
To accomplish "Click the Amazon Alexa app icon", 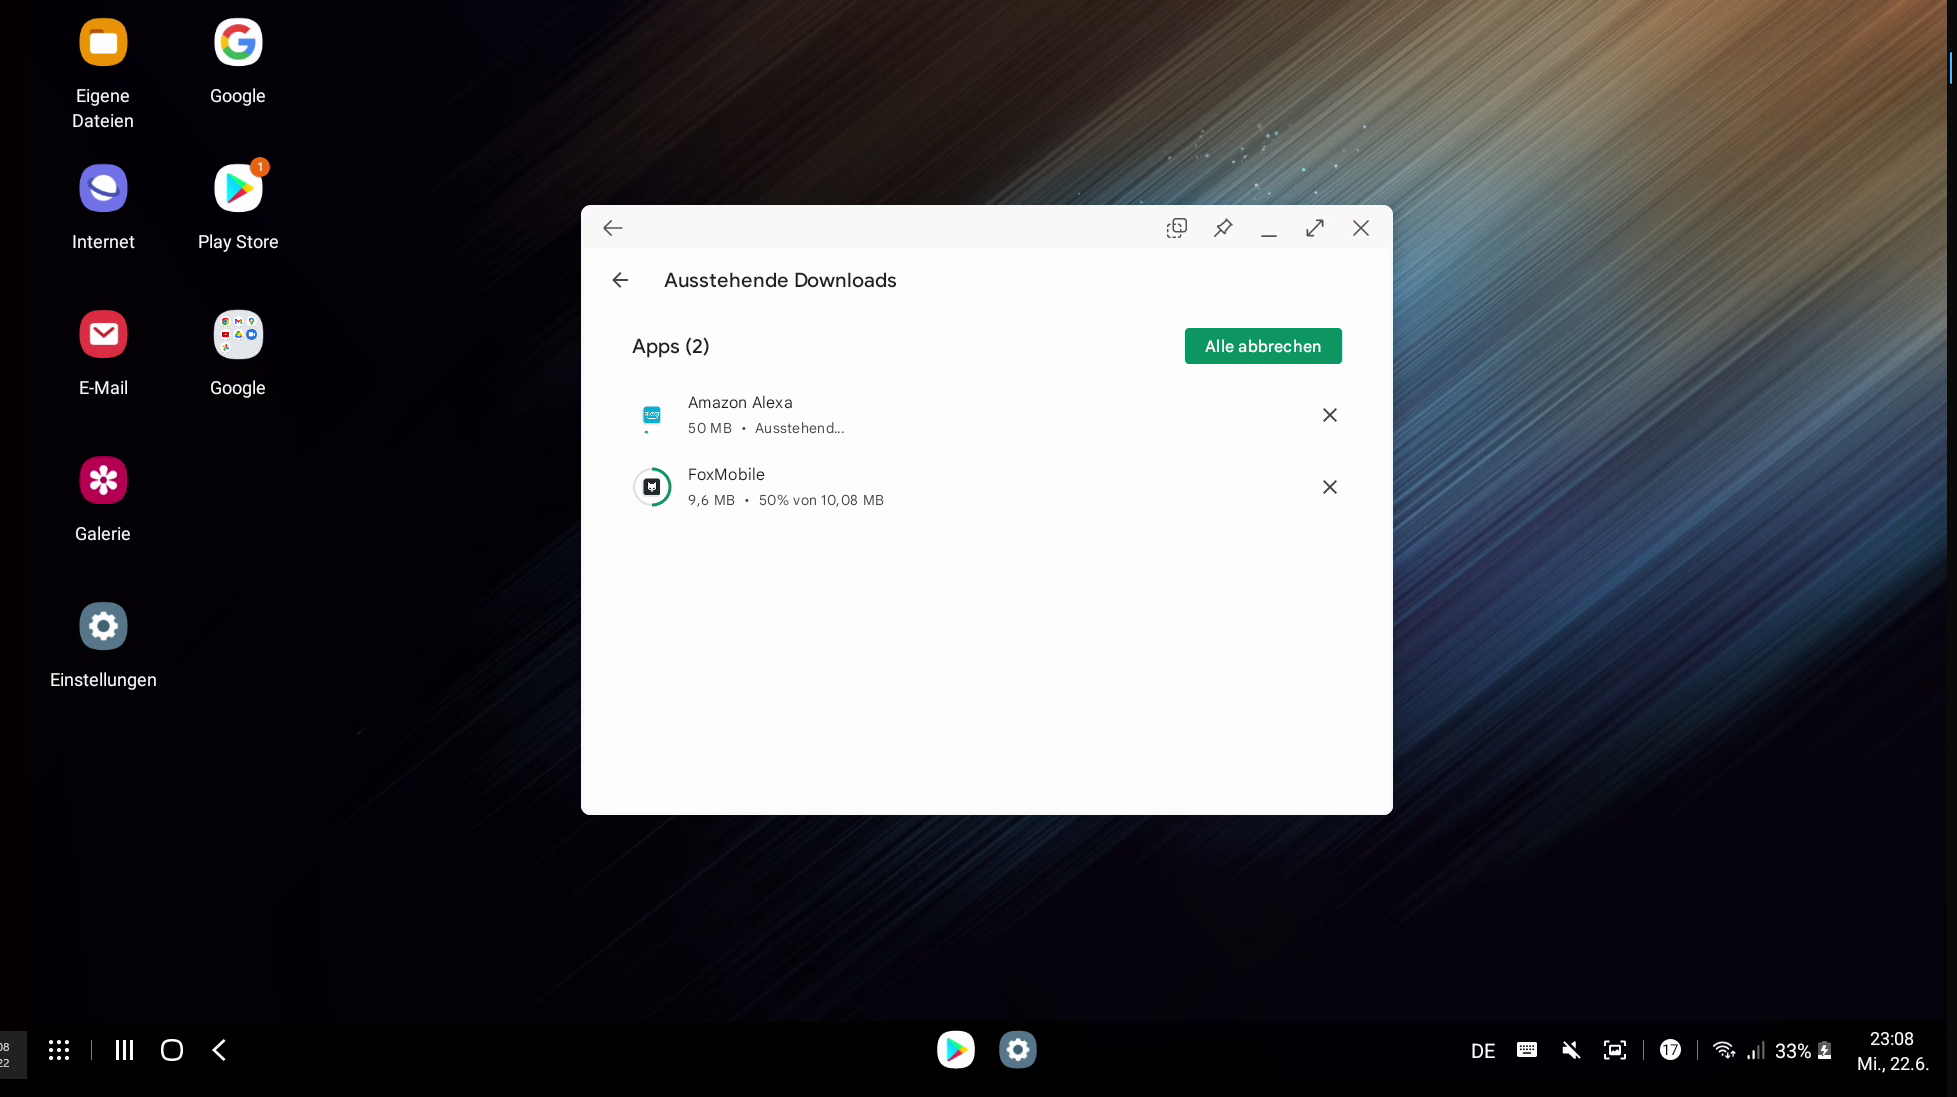I will [652, 415].
